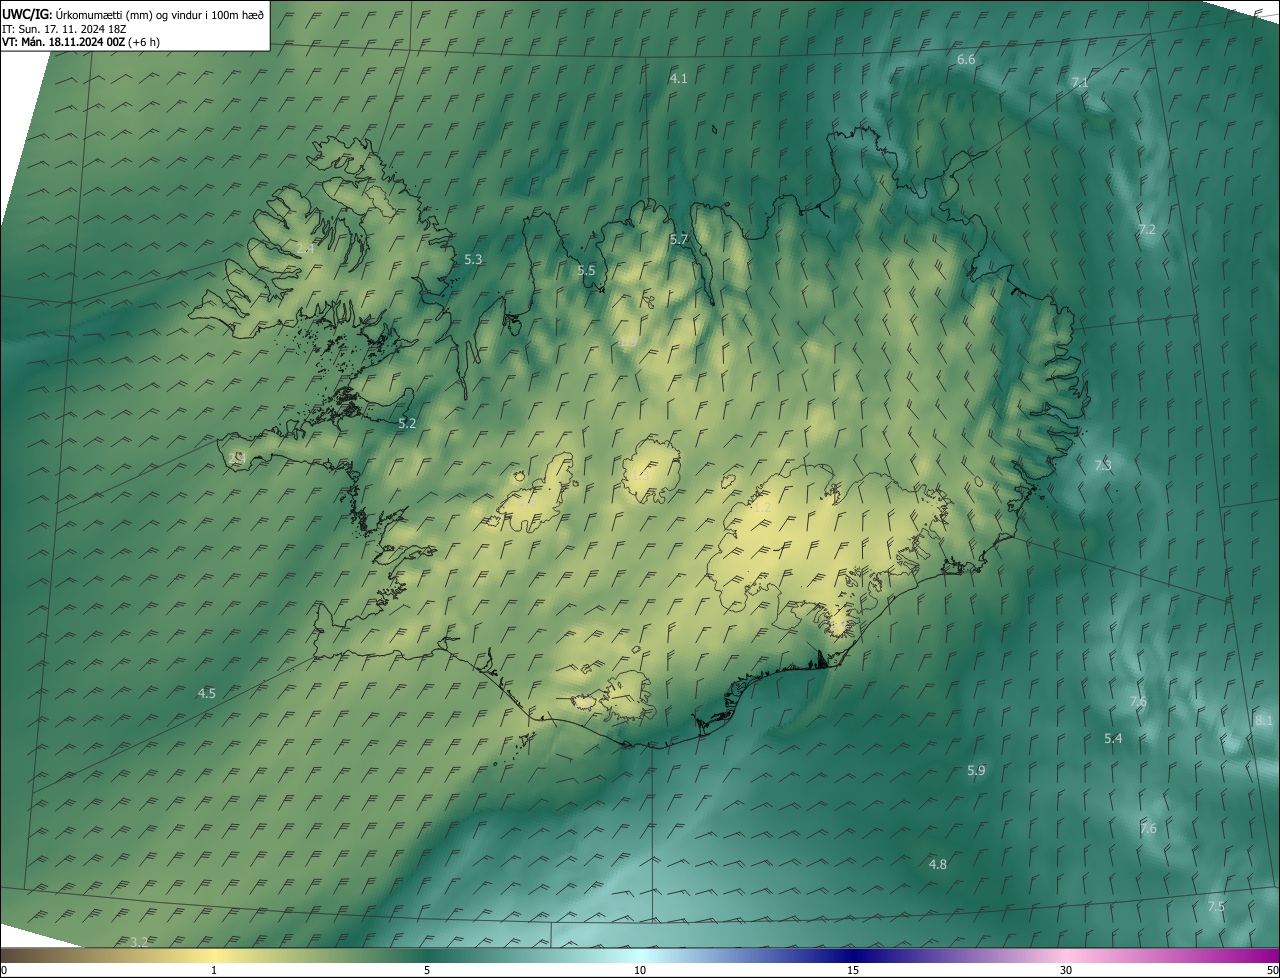Select the 4.1 value label north of Iceland
1280x978 pixels.
678,78
